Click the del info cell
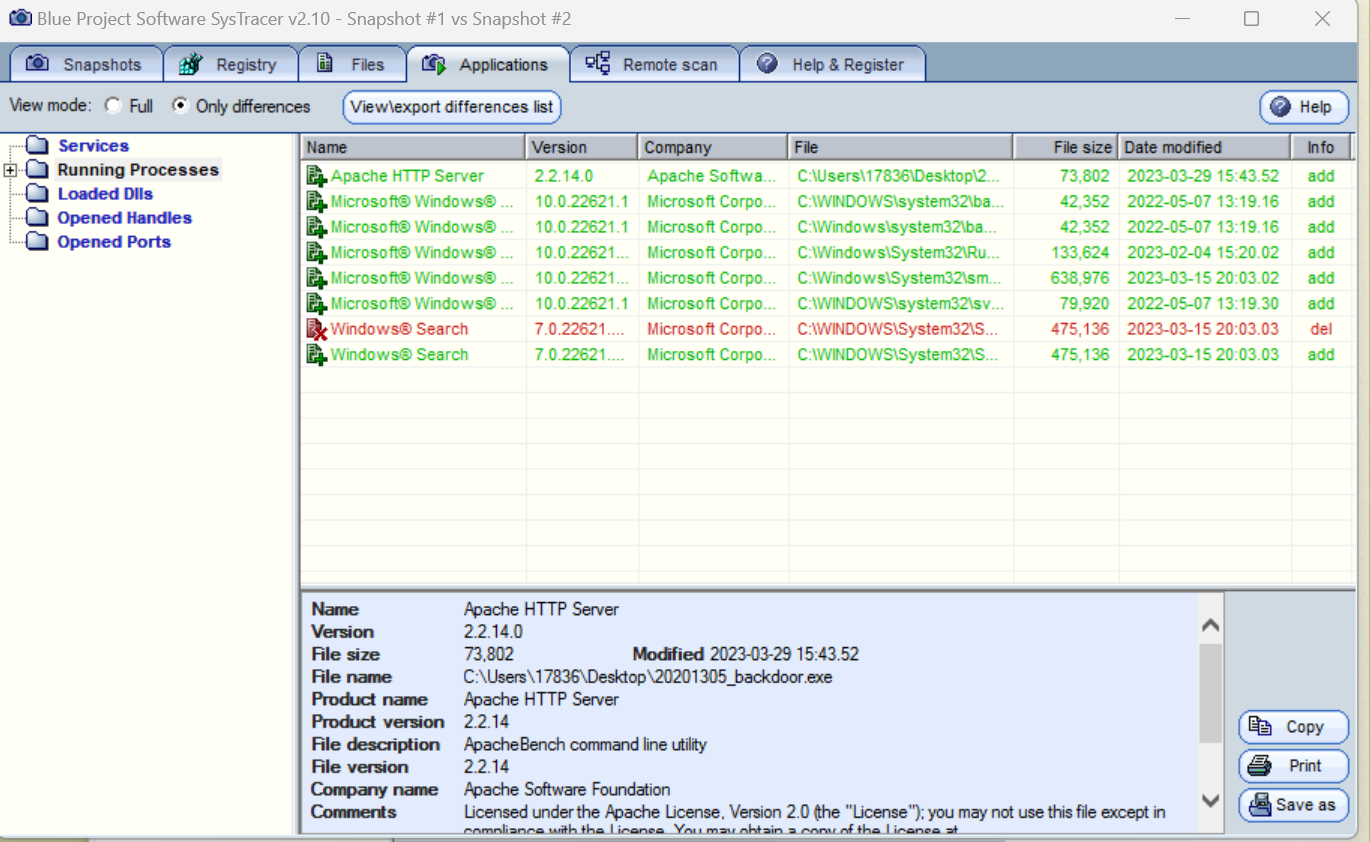The image size is (1370, 842). pos(1320,329)
